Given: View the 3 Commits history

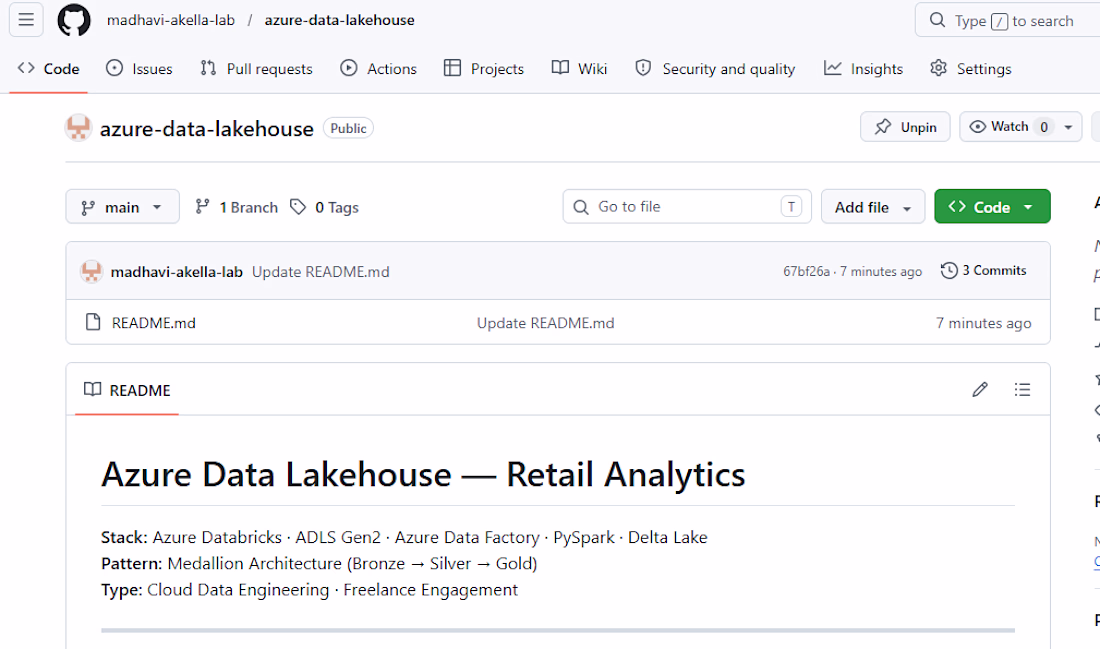Looking at the screenshot, I should [x=984, y=270].
